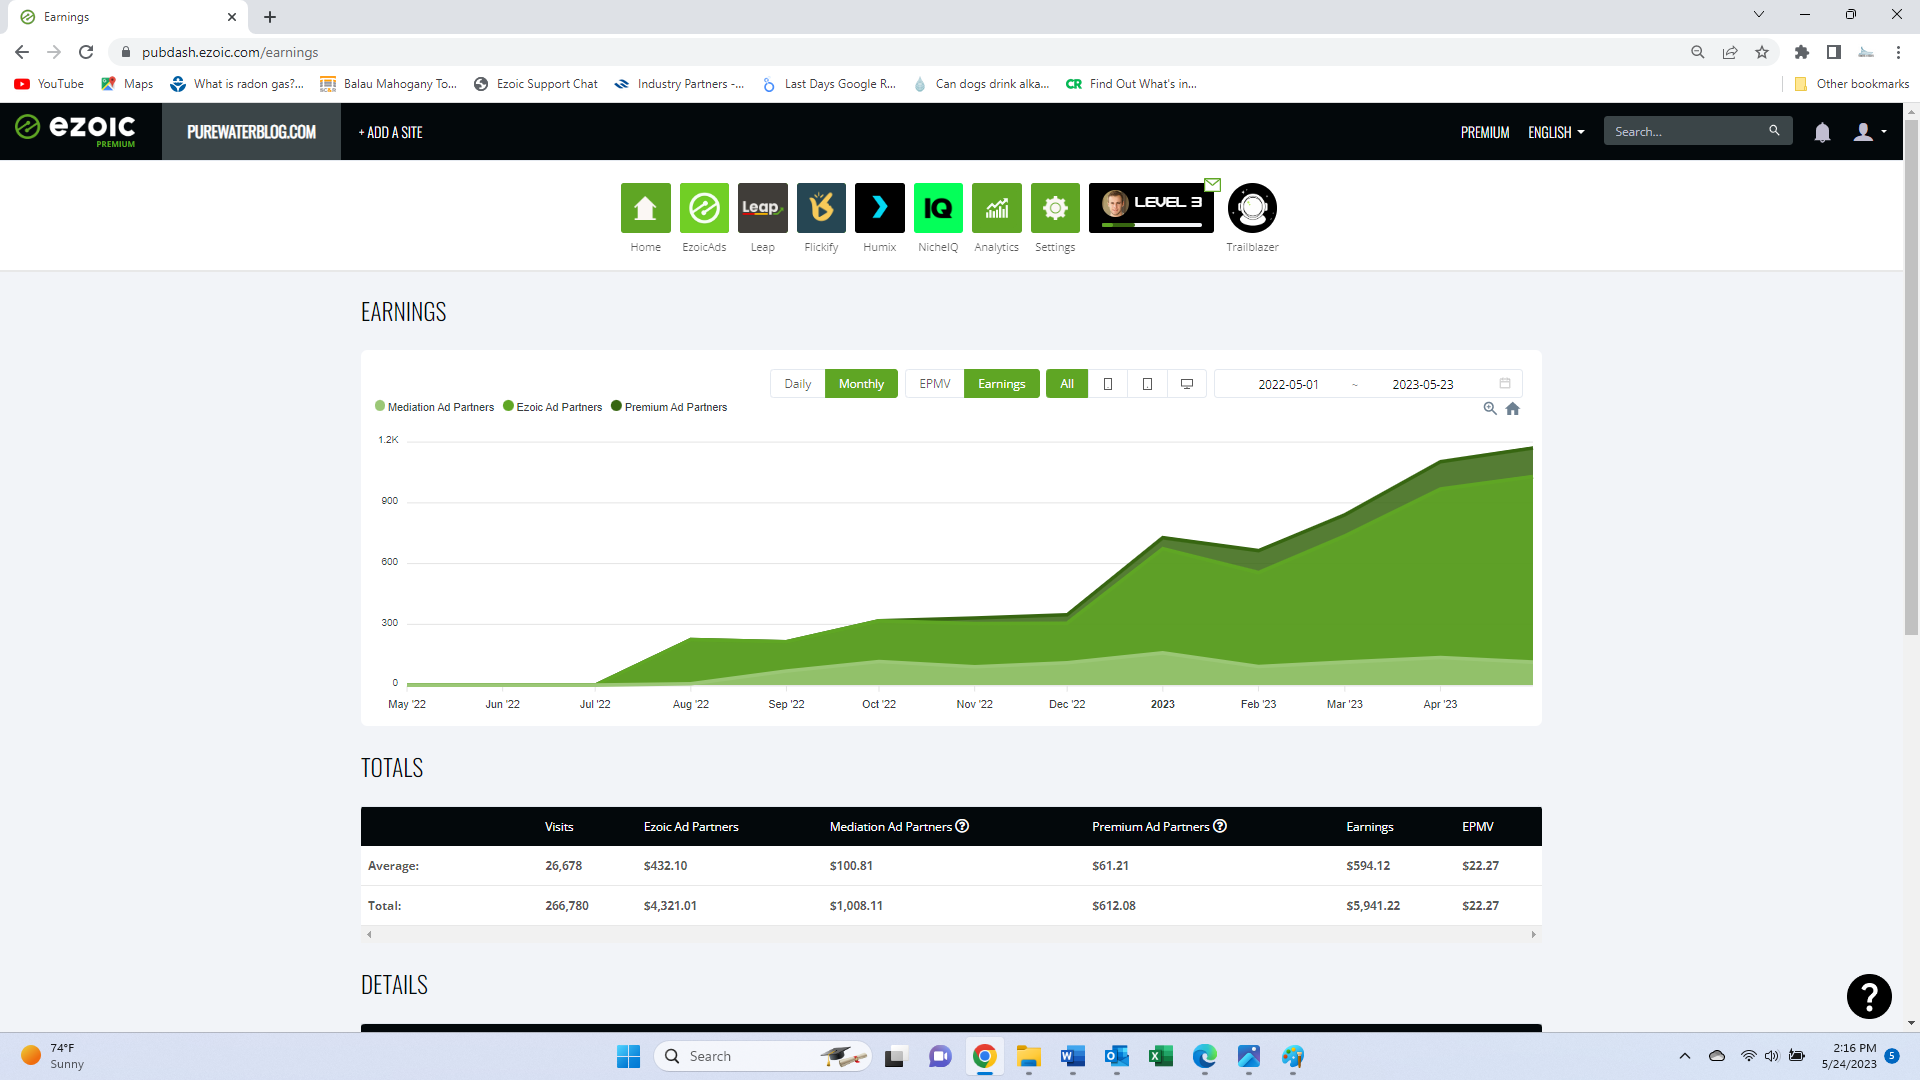Click the Ezoic Premium logo
Screen dimensions: 1920x1088
(x=76, y=130)
